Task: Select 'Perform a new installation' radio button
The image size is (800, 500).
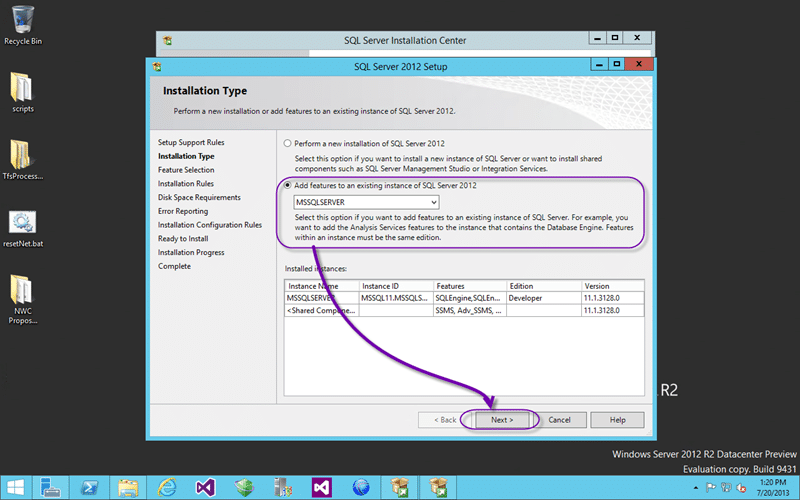Action: coord(288,143)
